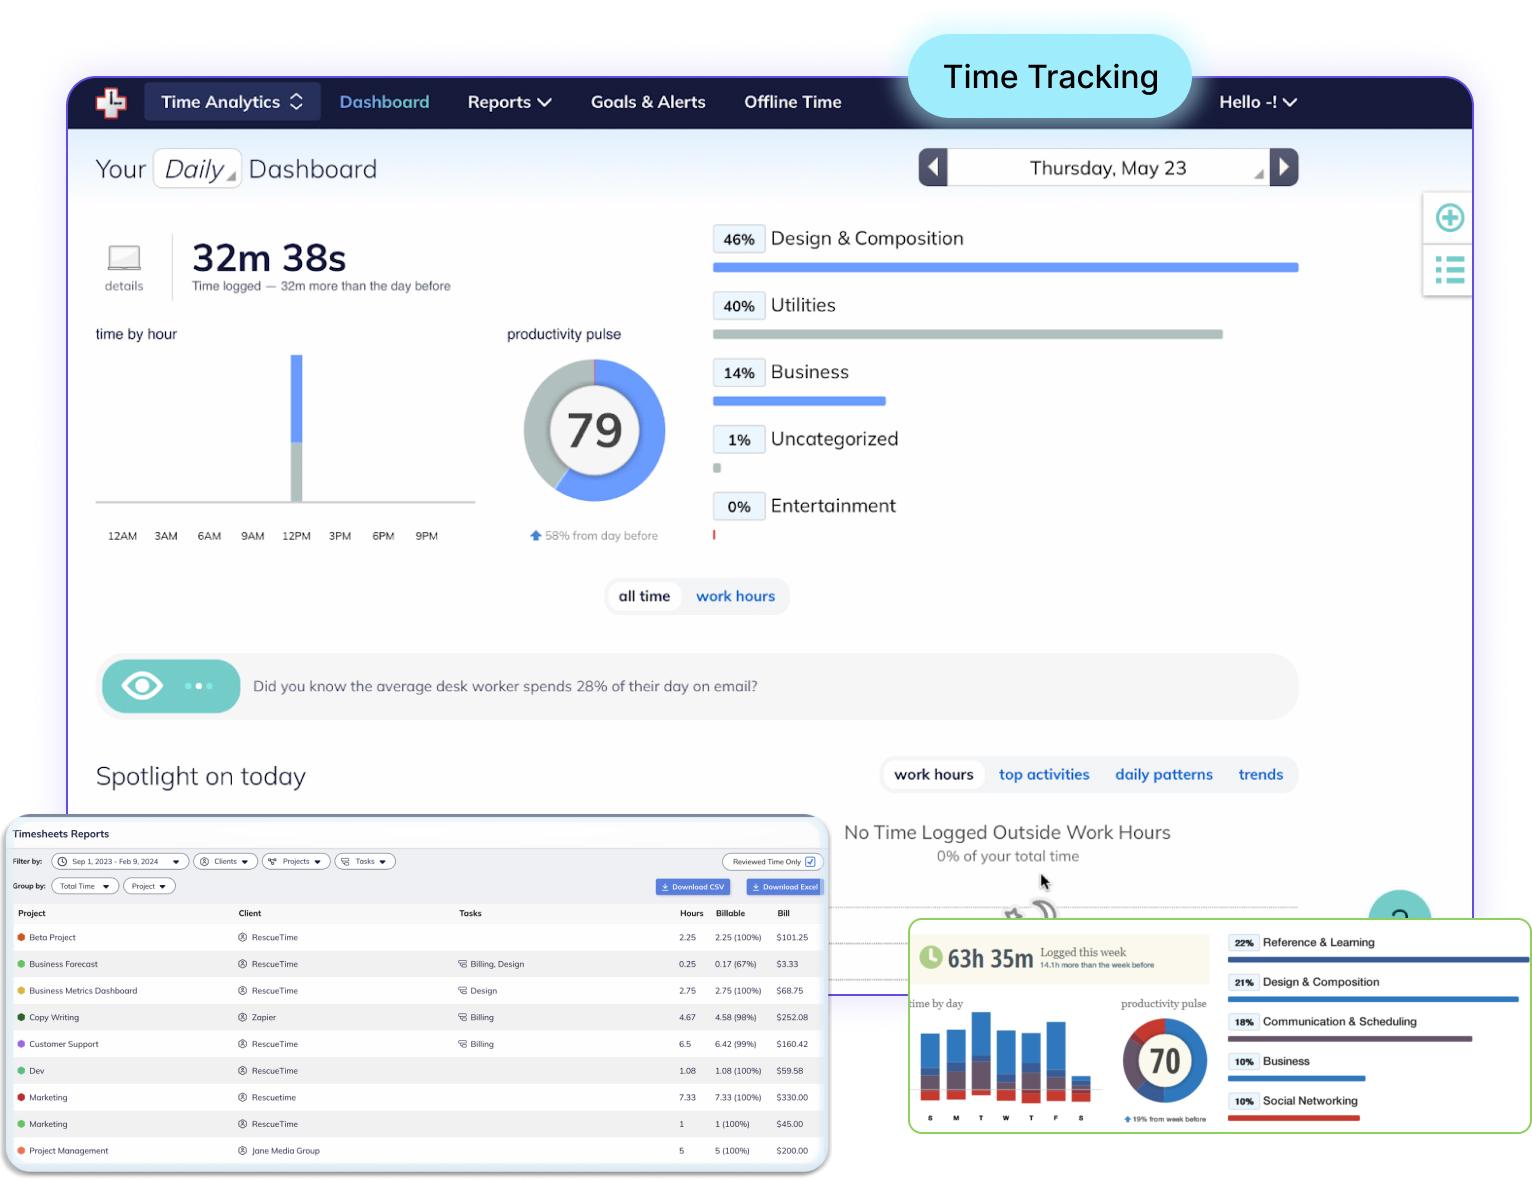Image resolution: width=1532 pixels, height=1180 pixels.
Task: Open the Projects filter dropdown
Action: (x=296, y=861)
